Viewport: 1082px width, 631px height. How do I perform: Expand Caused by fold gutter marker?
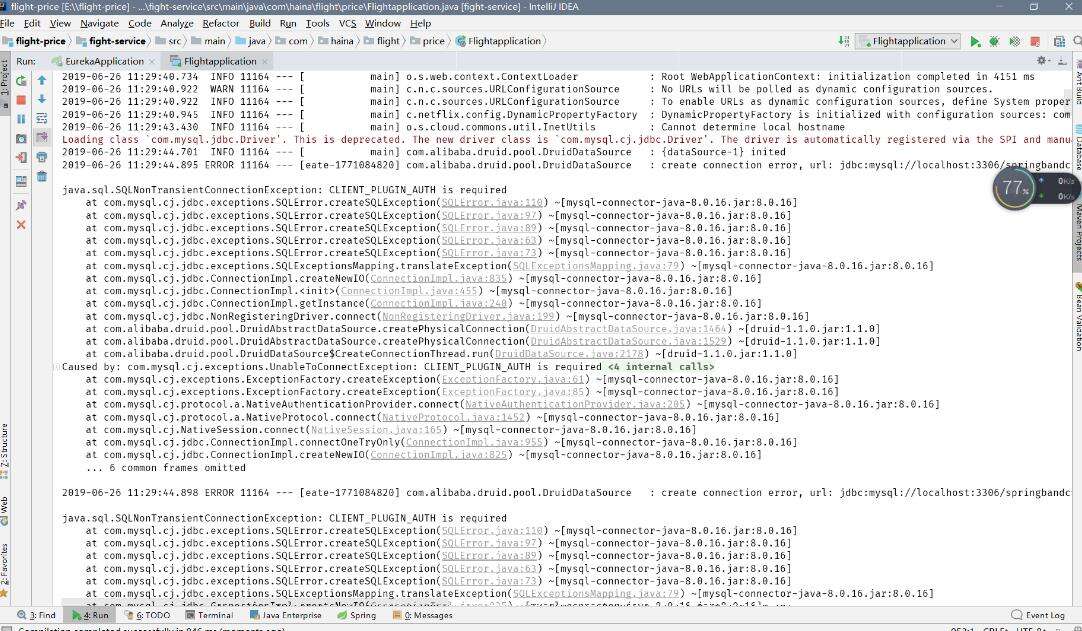(56, 367)
